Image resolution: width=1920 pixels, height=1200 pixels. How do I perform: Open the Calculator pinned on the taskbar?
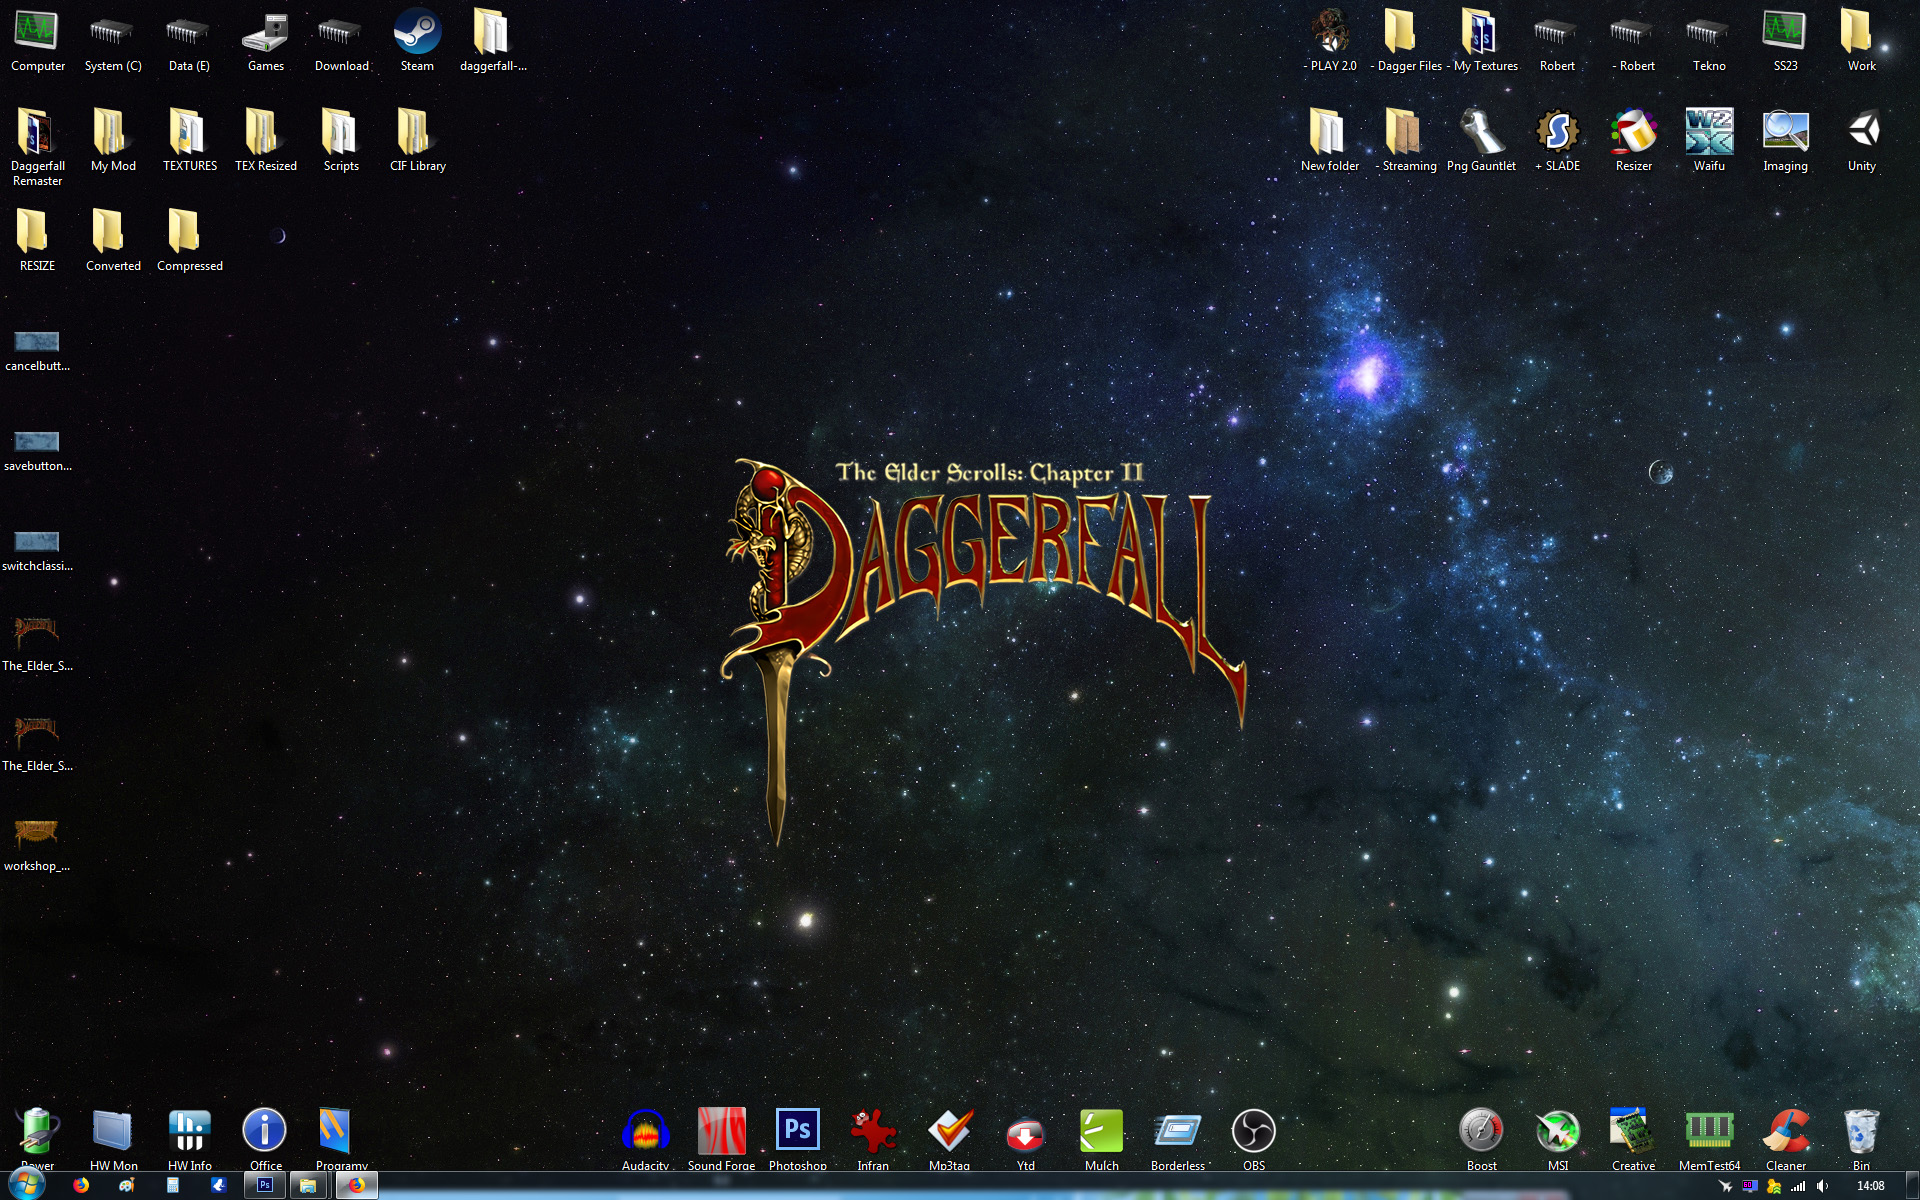pos(172,1186)
